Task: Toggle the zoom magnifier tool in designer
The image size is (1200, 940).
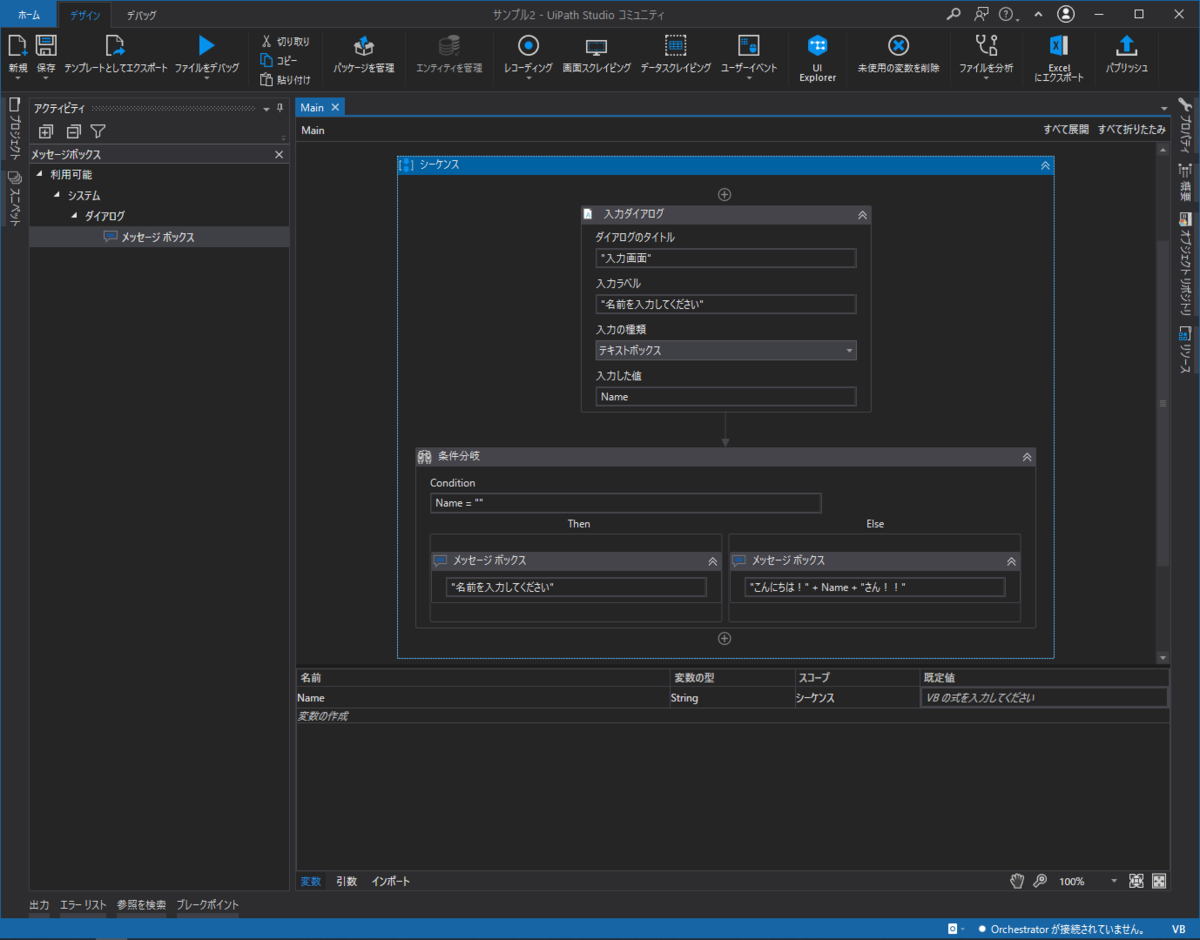Action: coord(1040,881)
